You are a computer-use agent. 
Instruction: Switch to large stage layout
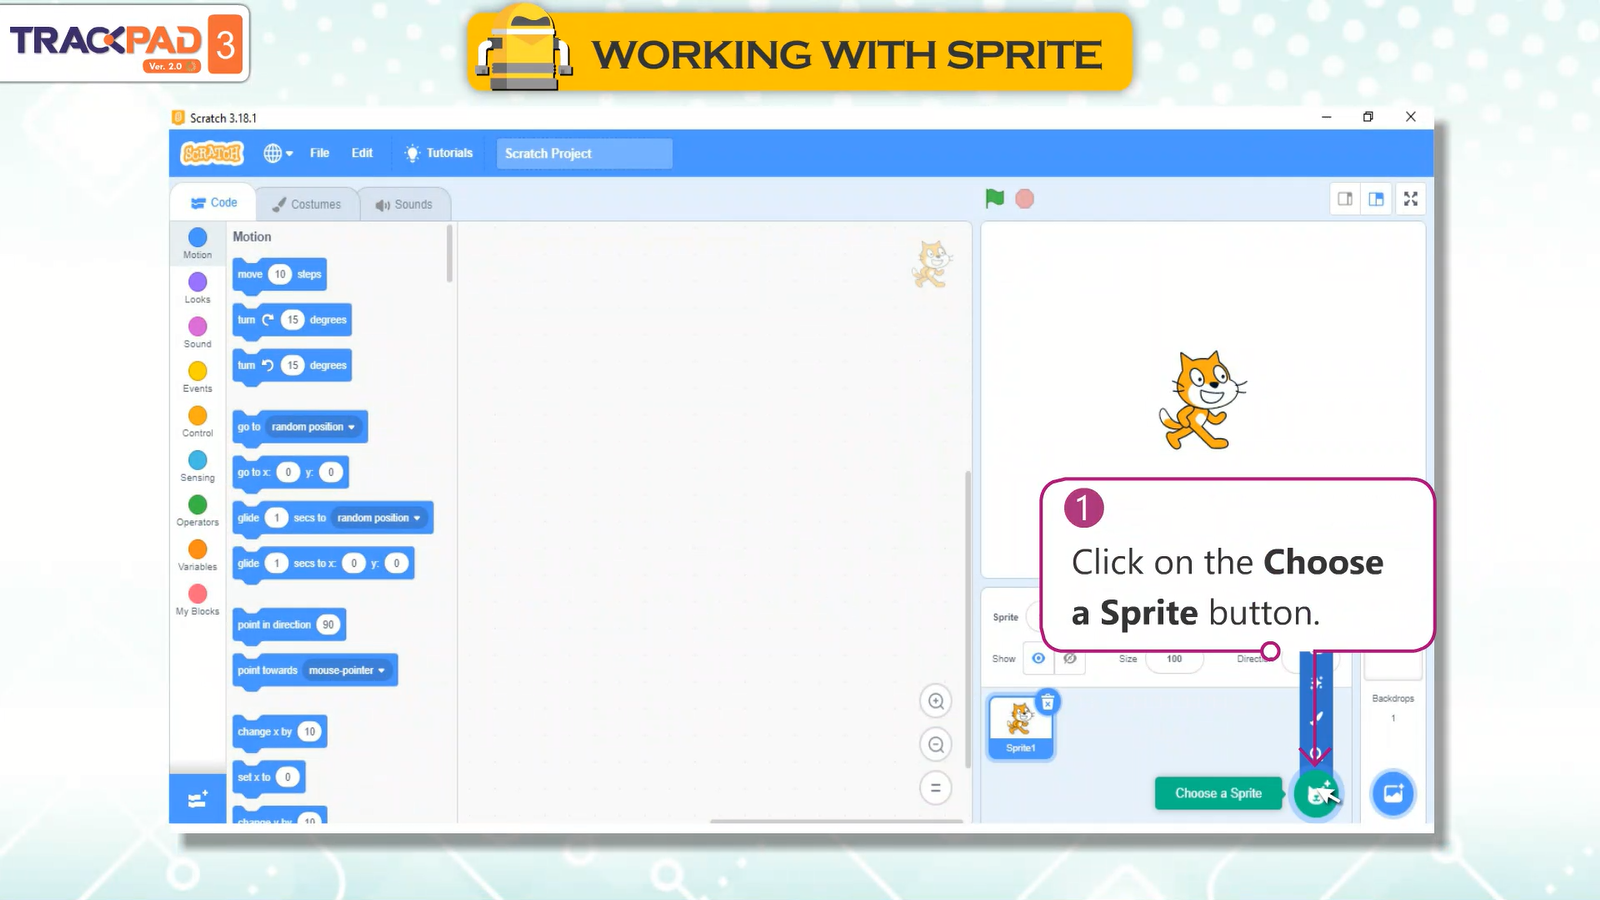tap(1377, 199)
